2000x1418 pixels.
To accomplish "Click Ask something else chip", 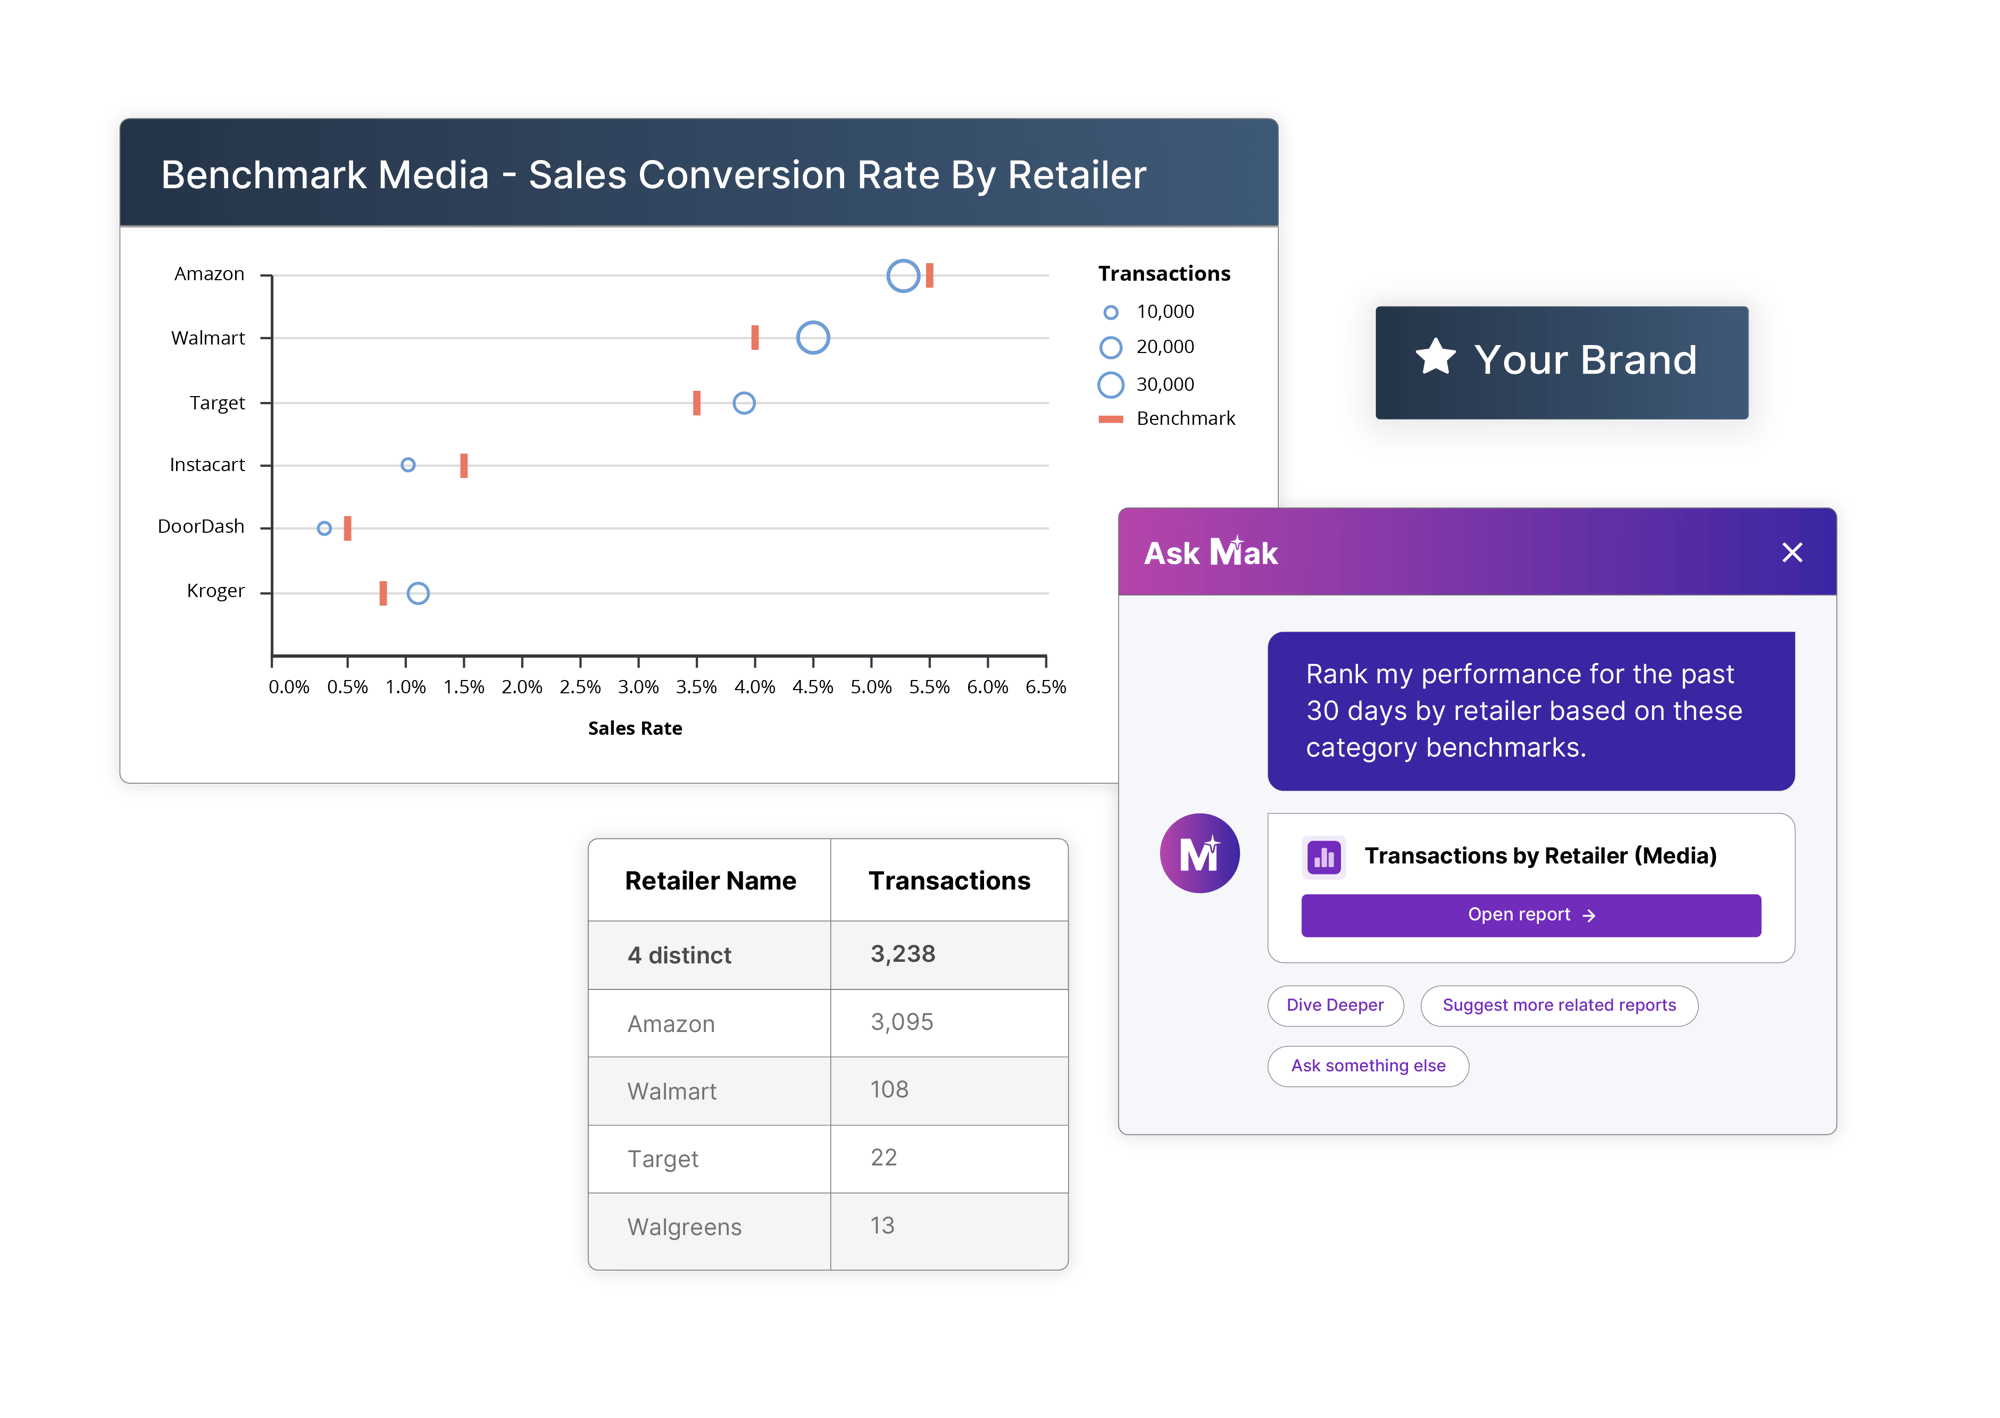I will 1367,1066.
